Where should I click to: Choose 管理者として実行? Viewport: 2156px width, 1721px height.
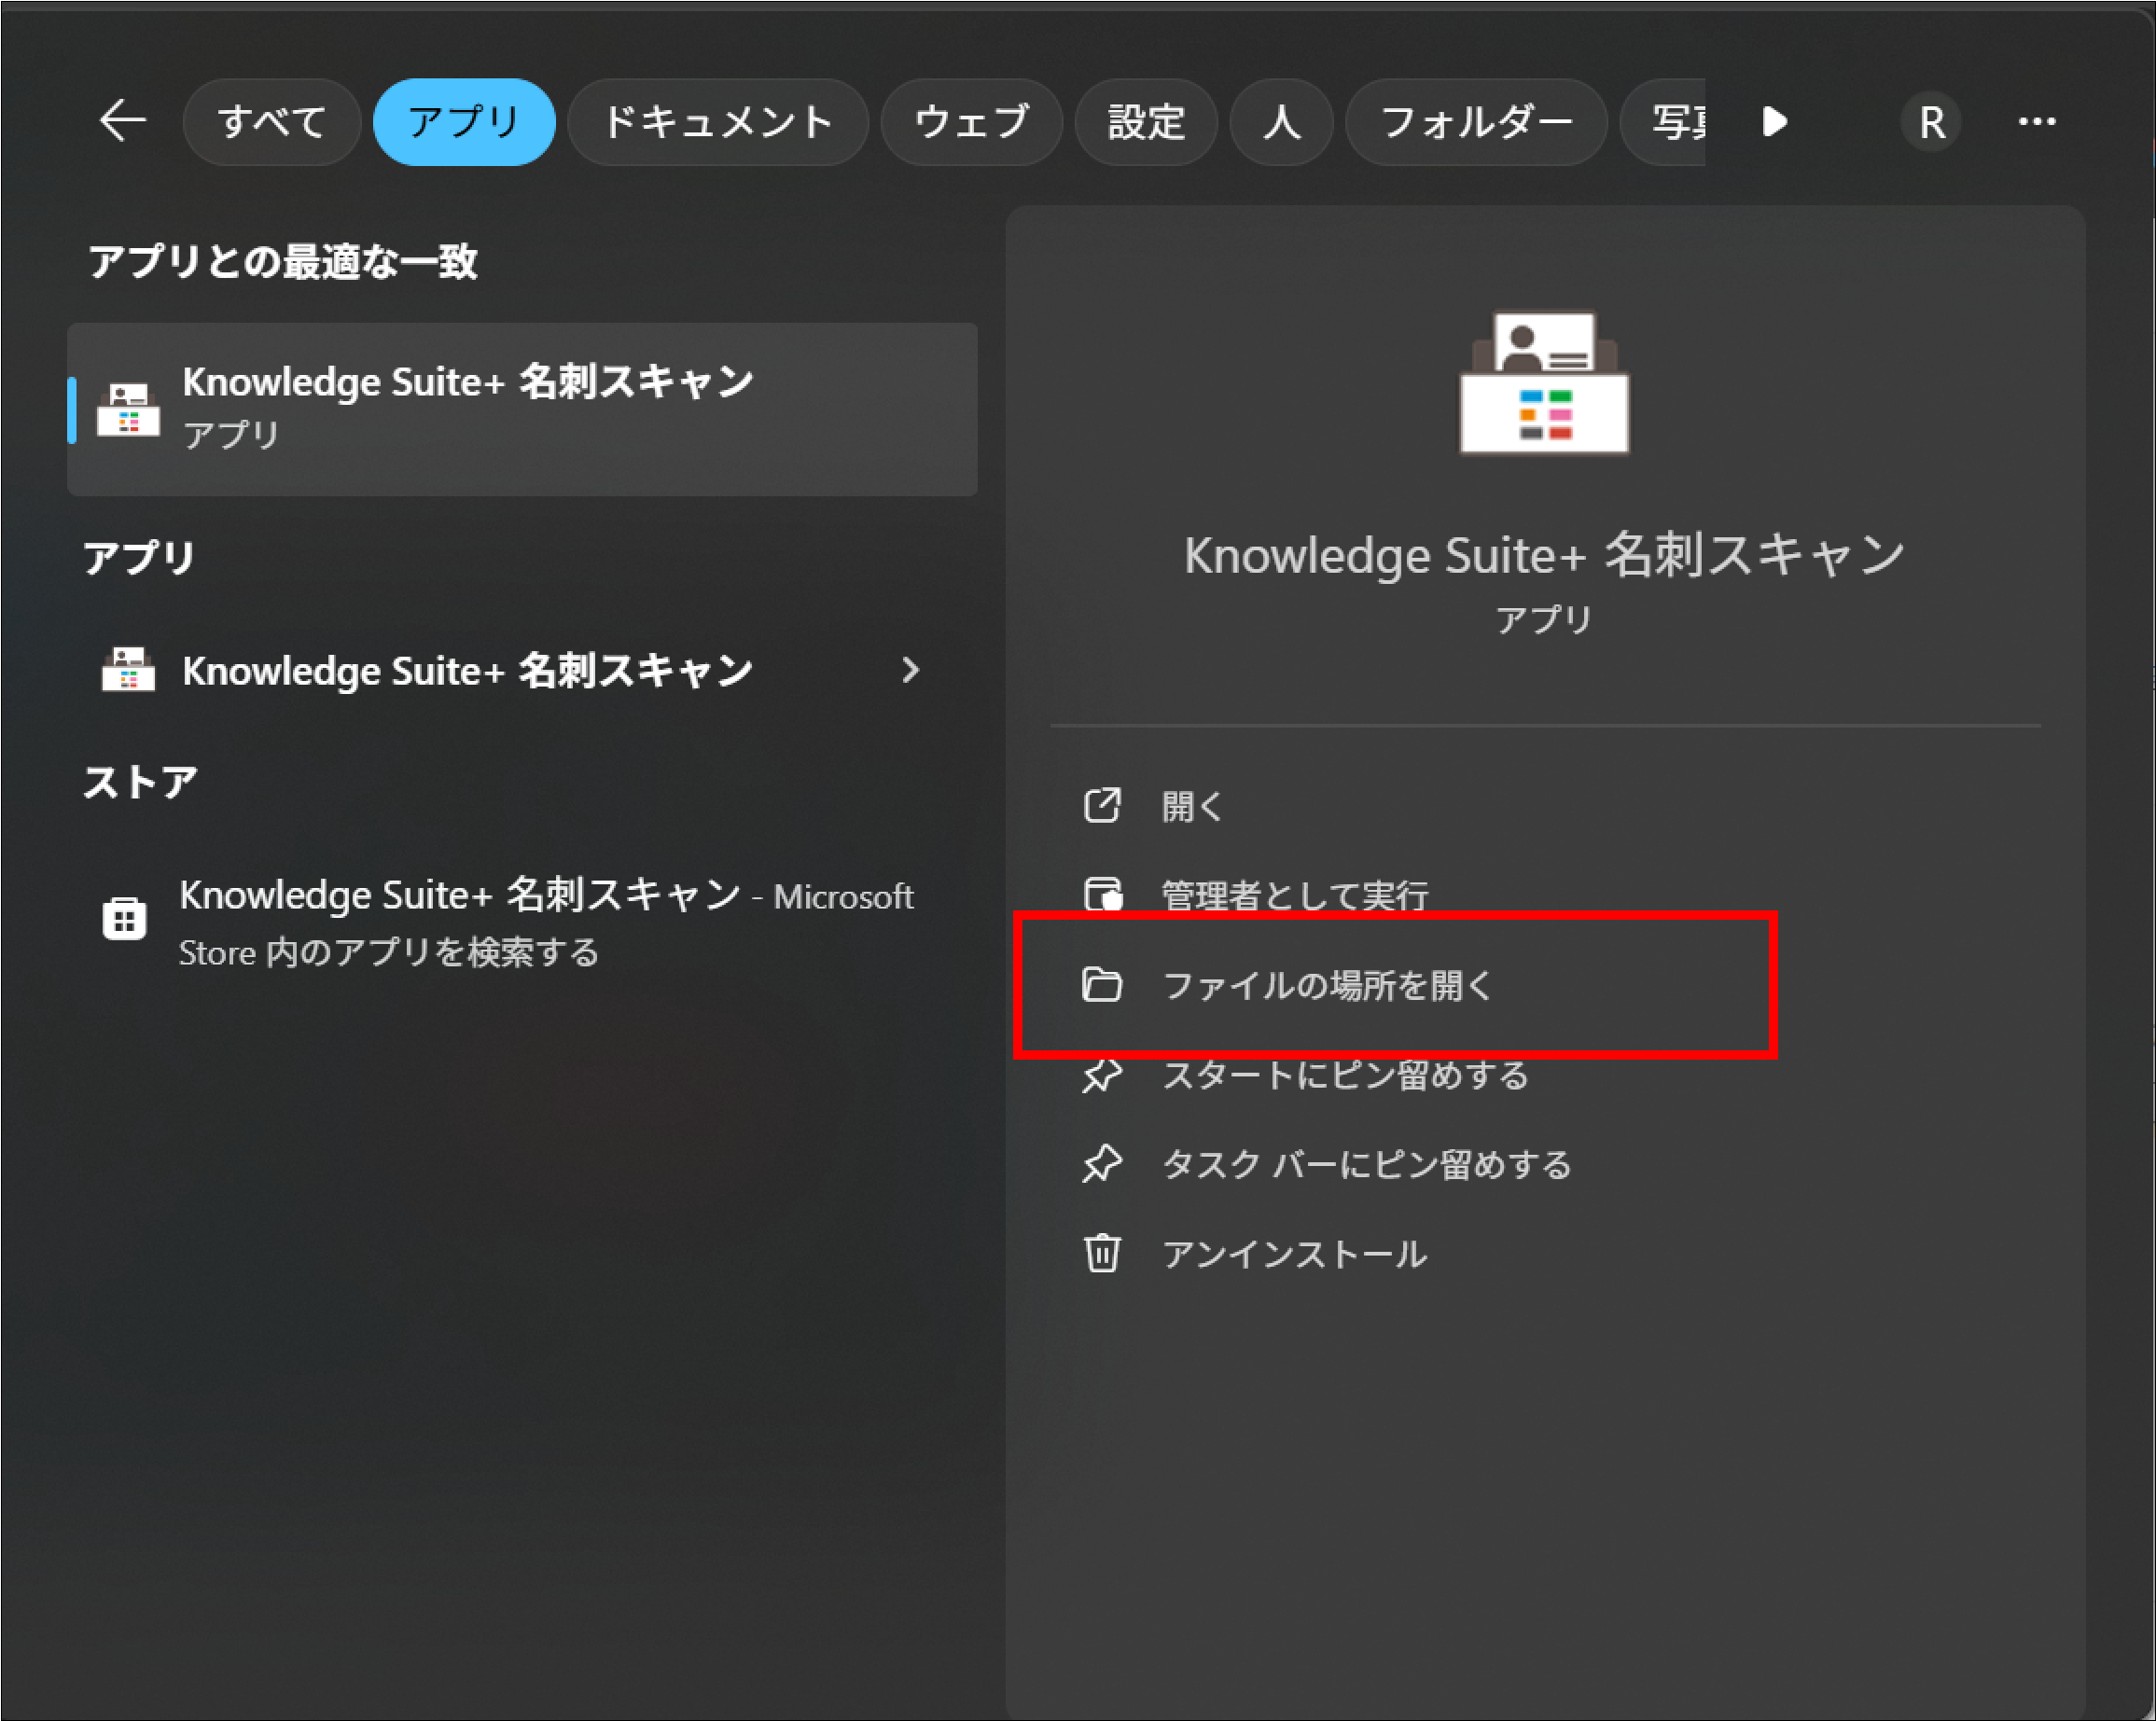[x=1294, y=895]
